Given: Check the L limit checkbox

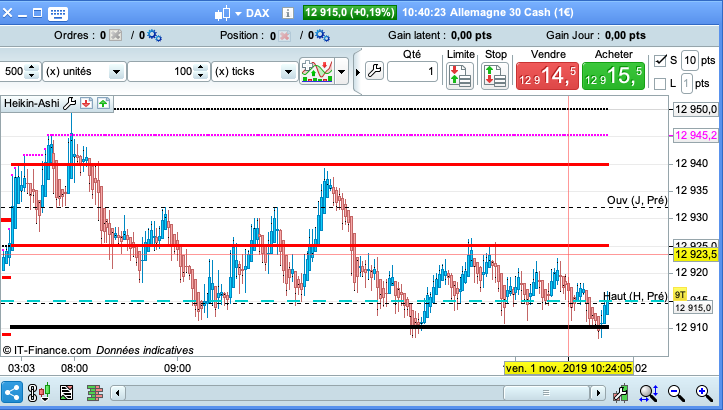Looking at the screenshot, I should coord(660,83).
